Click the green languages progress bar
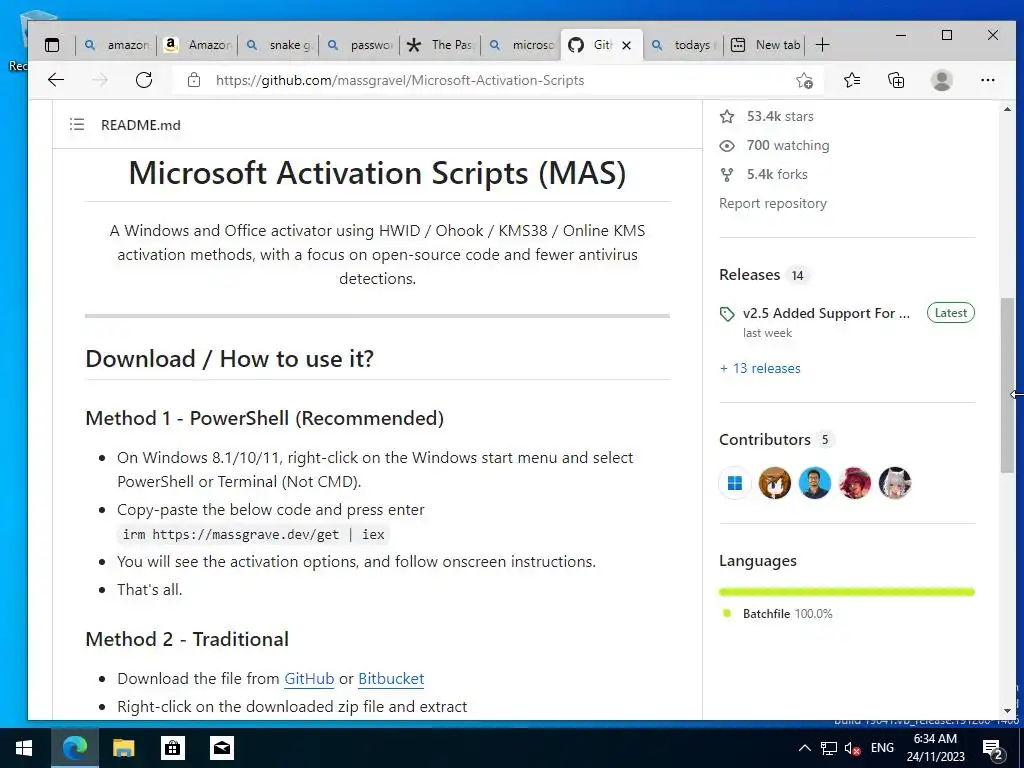 tap(846, 592)
